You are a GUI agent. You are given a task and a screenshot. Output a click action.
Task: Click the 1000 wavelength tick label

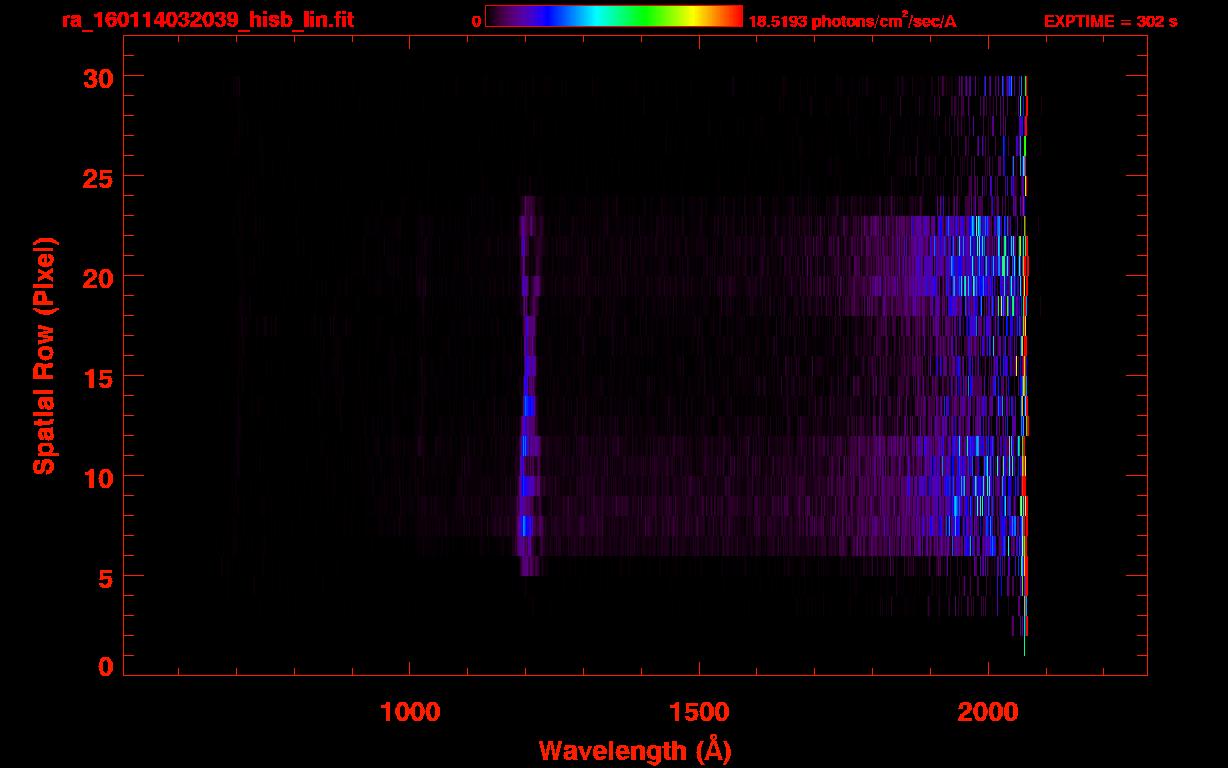click(x=410, y=711)
